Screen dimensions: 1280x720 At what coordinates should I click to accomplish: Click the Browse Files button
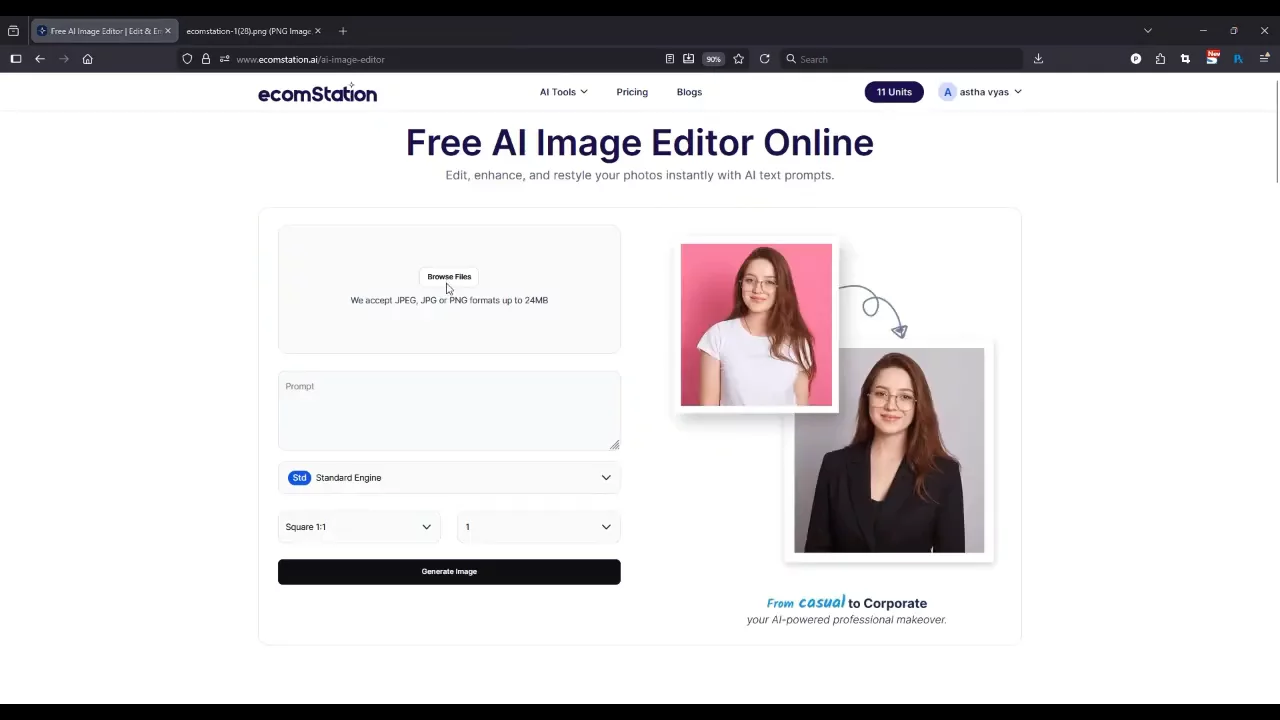click(x=449, y=277)
